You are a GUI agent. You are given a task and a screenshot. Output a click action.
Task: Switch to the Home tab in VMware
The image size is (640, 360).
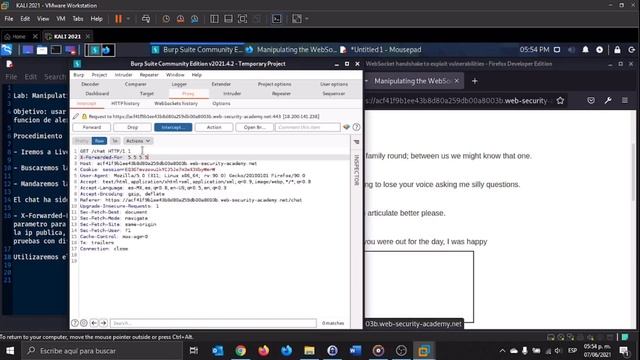click(x=18, y=36)
